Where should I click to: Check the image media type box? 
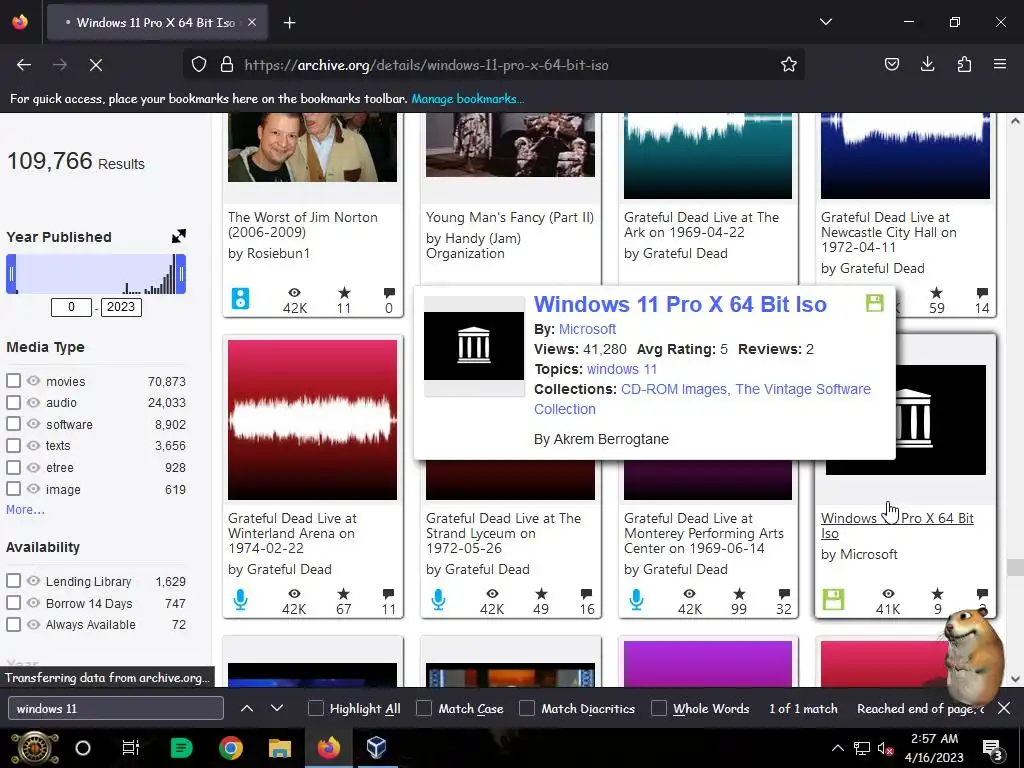click(x=13, y=488)
